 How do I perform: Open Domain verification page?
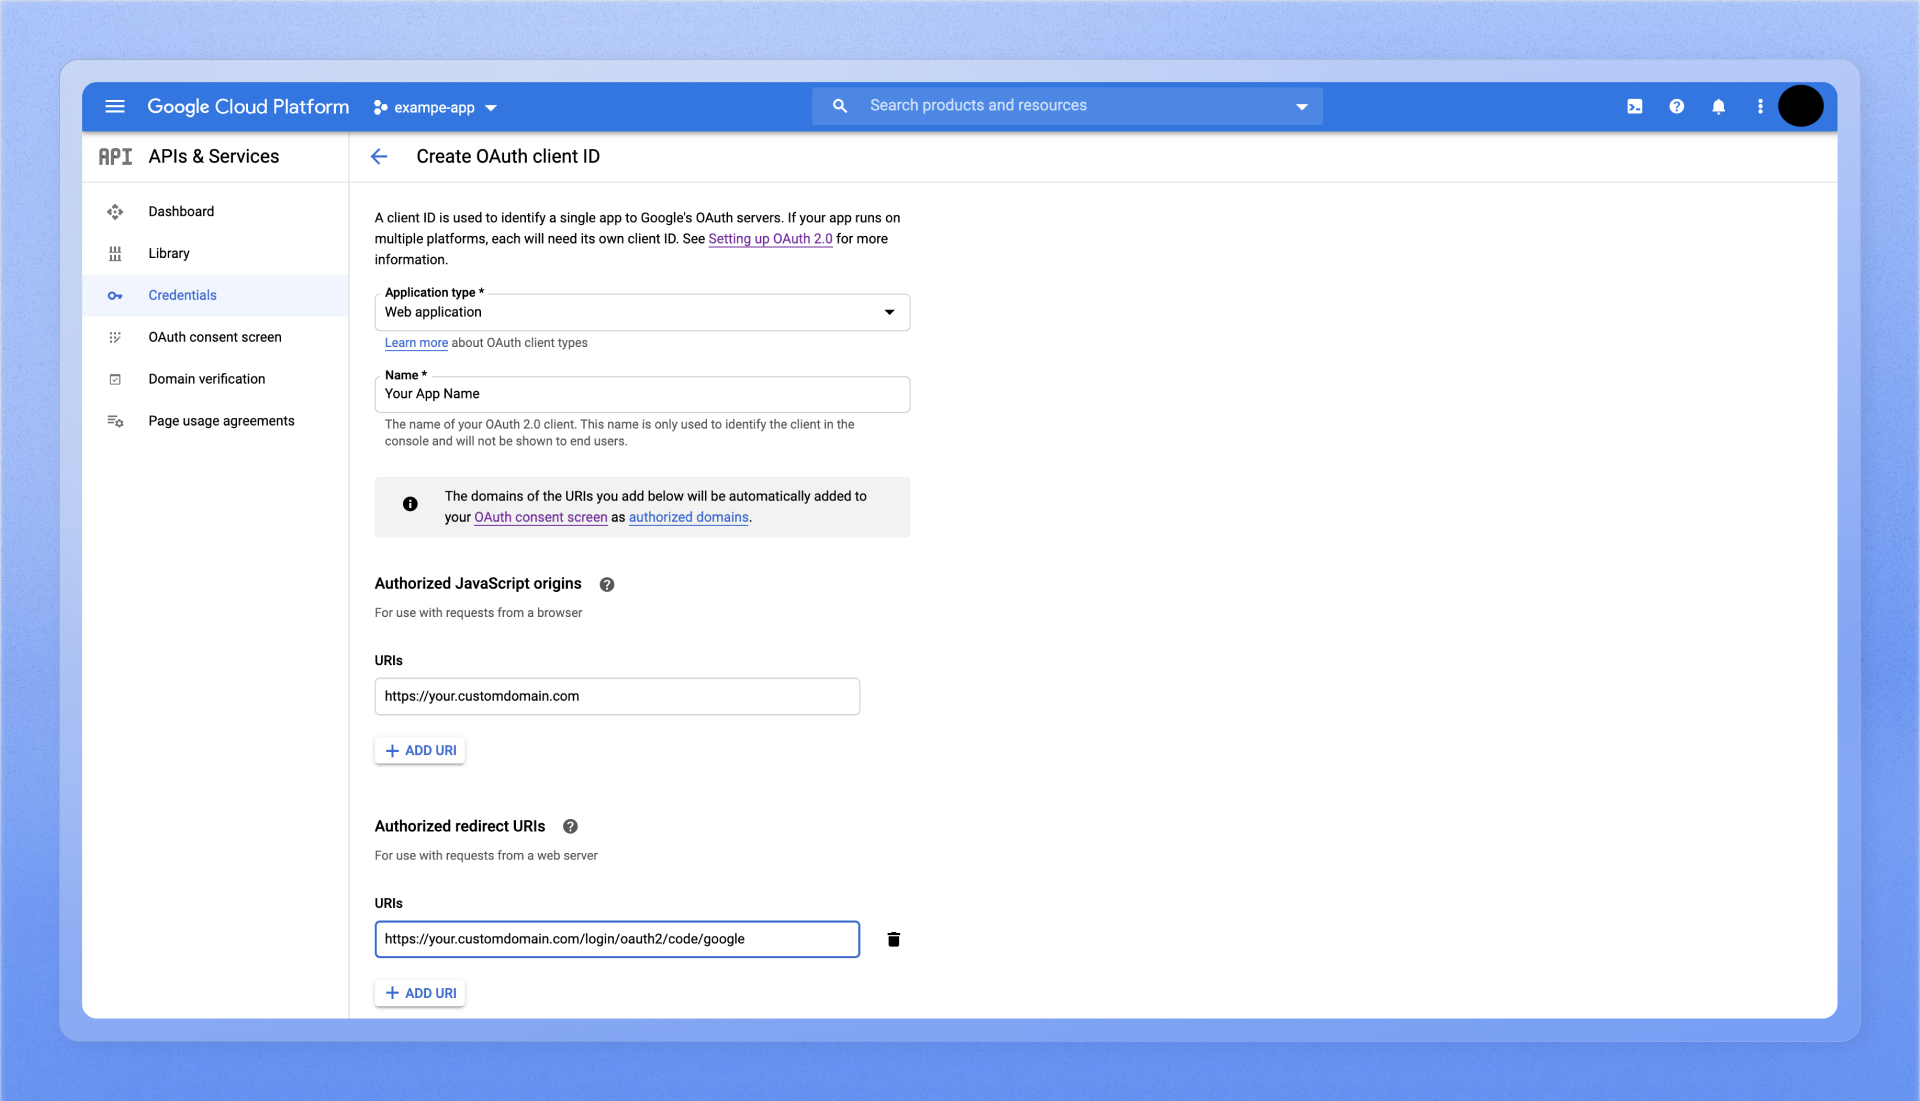[207, 380]
